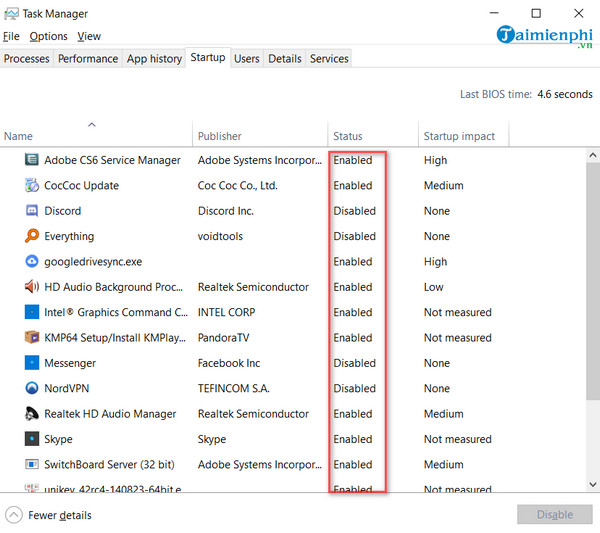Click the Low startup impact value
This screenshot has height=533, width=600.
(x=434, y=287)
